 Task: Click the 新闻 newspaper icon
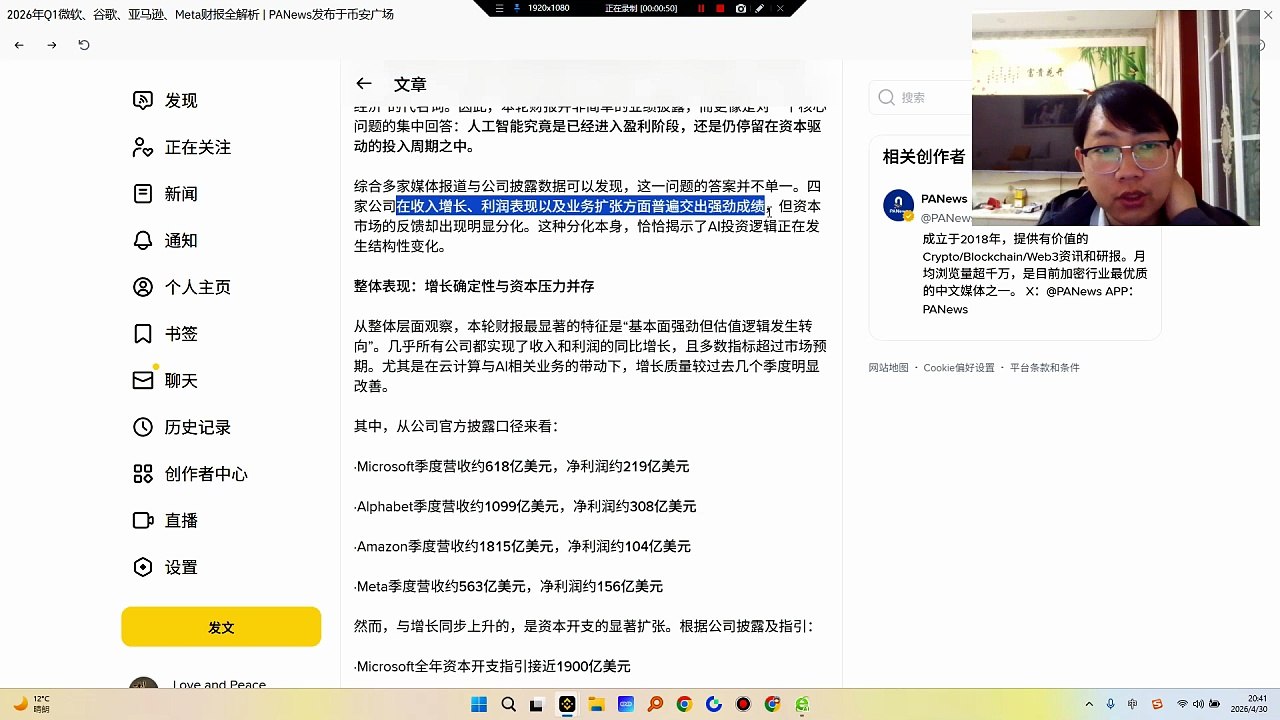click(143, 194)
